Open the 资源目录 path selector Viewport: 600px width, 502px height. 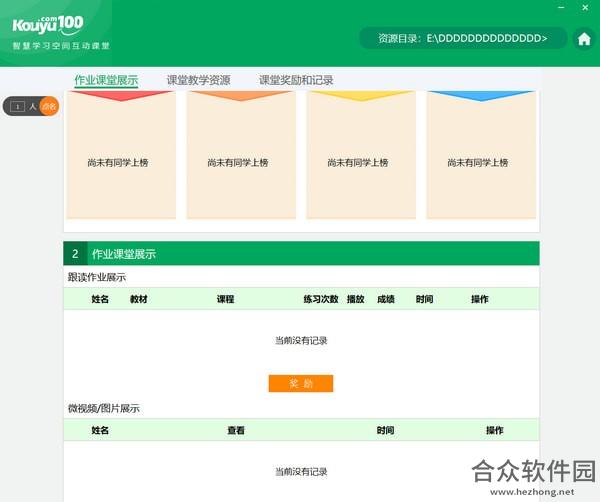(463, 38)
